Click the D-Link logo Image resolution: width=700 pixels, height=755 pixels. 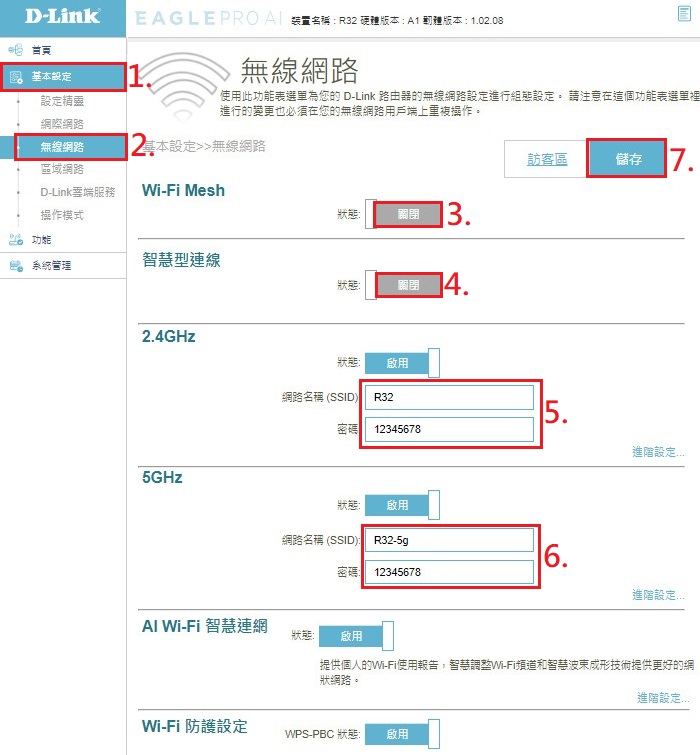(x=62, y=17)
